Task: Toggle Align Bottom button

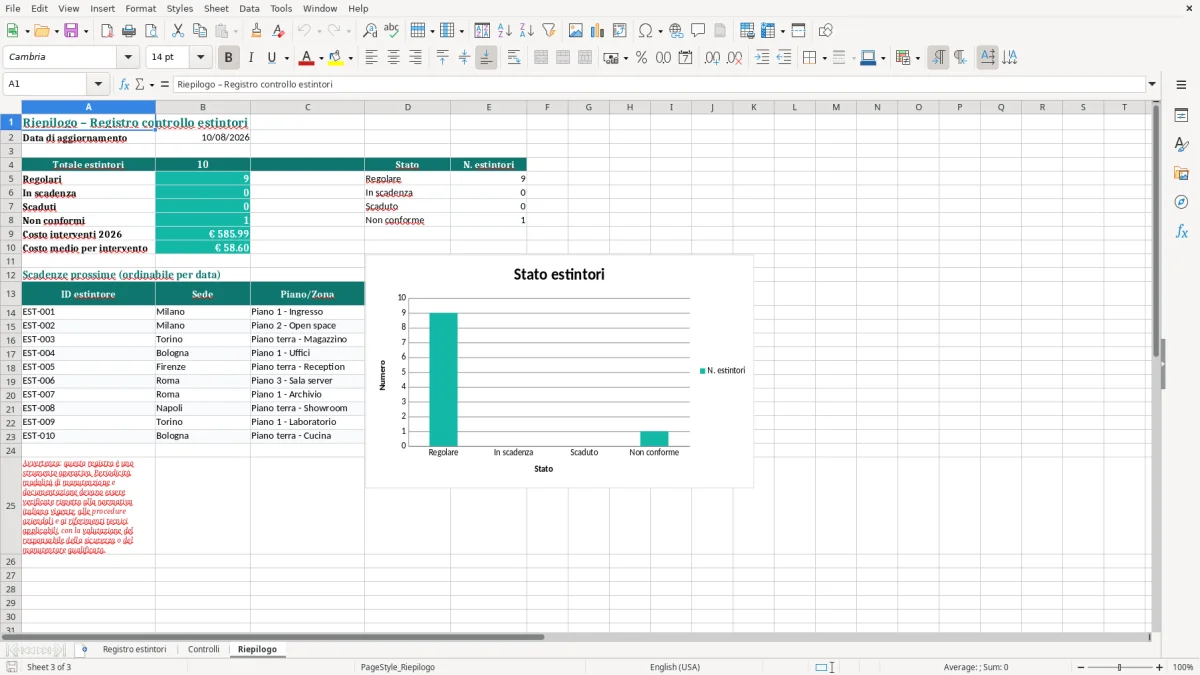Action: click(x=486, y=58)
